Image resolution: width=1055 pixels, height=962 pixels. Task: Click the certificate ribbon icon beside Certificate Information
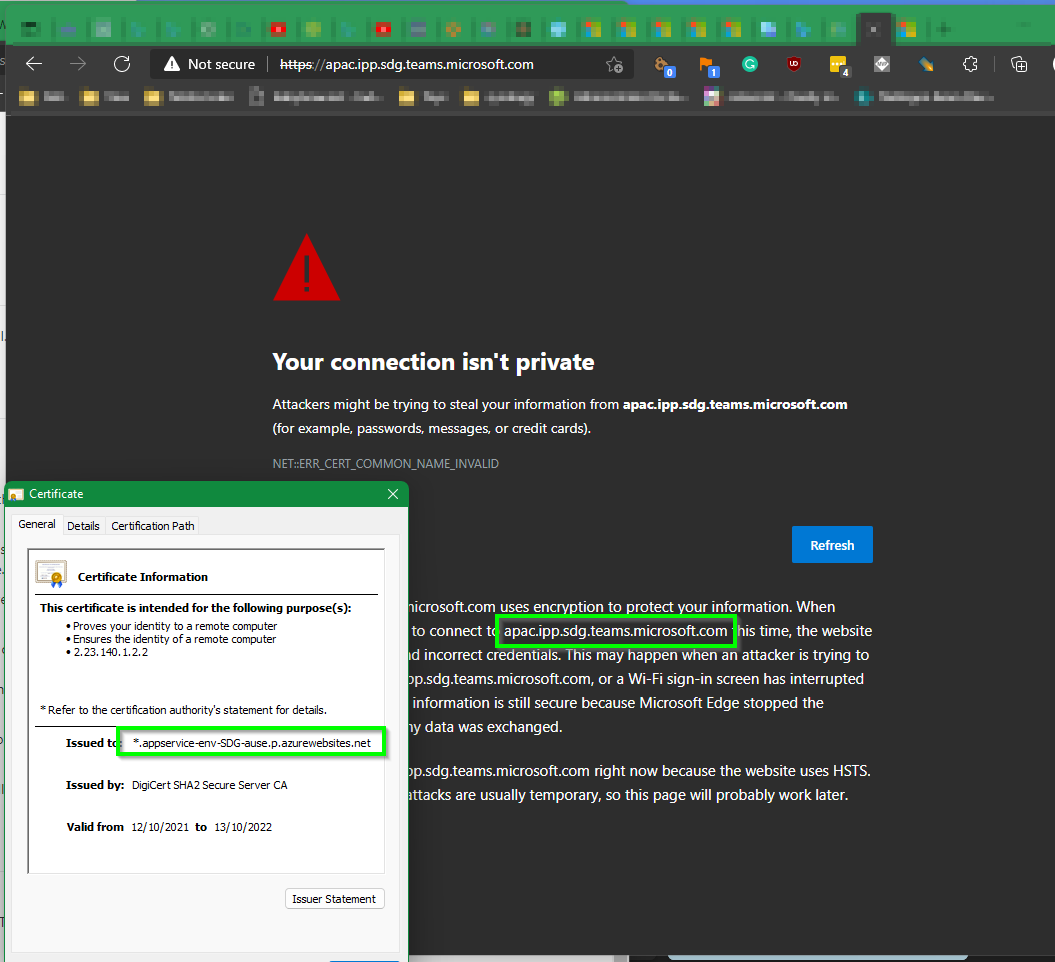click(51, 573)
